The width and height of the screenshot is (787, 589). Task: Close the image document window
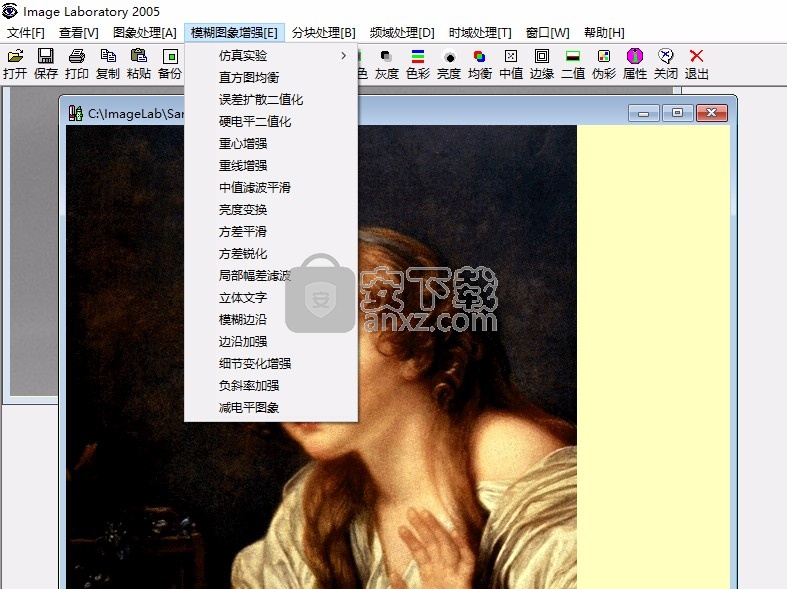711,113
